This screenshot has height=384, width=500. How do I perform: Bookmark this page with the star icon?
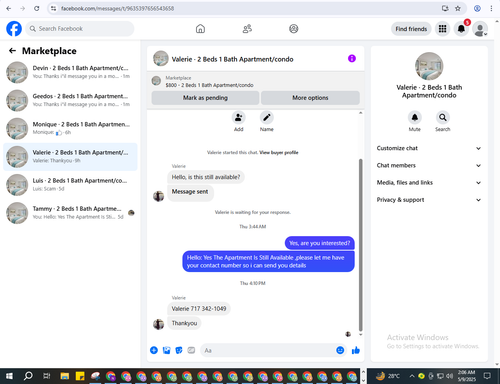(458, 8)
